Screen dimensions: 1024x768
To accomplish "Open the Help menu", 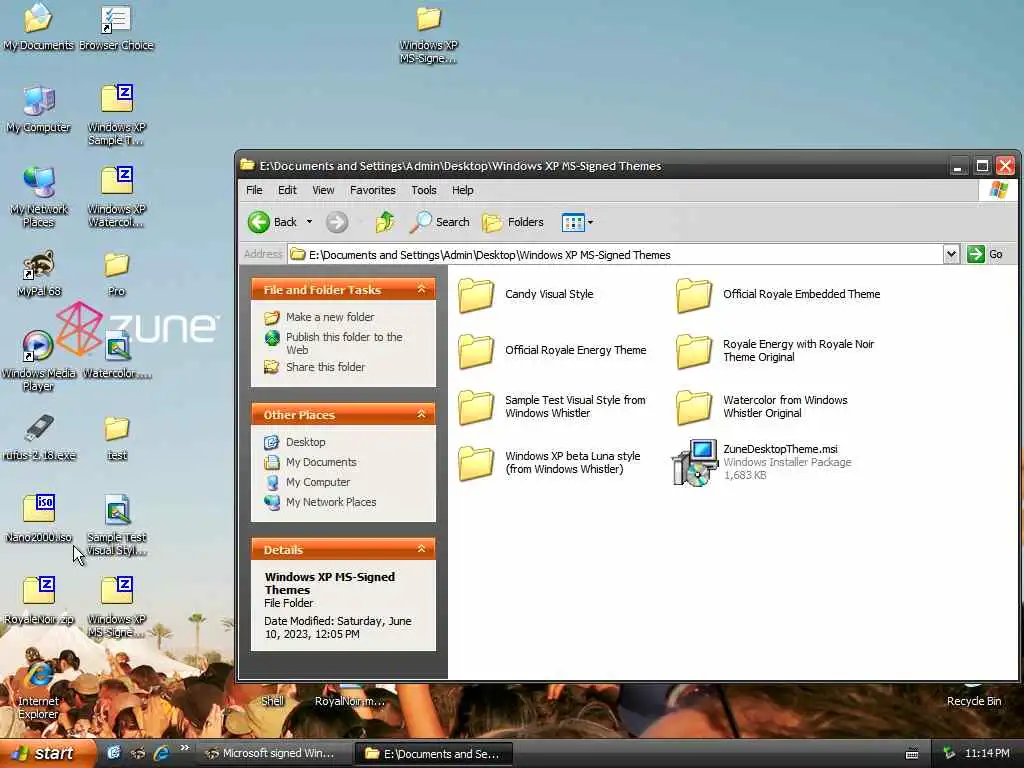I will (462, 190).
